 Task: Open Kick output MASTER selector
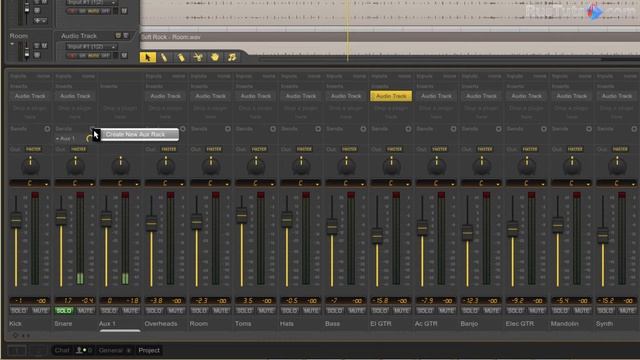click(x=33, y=149)
